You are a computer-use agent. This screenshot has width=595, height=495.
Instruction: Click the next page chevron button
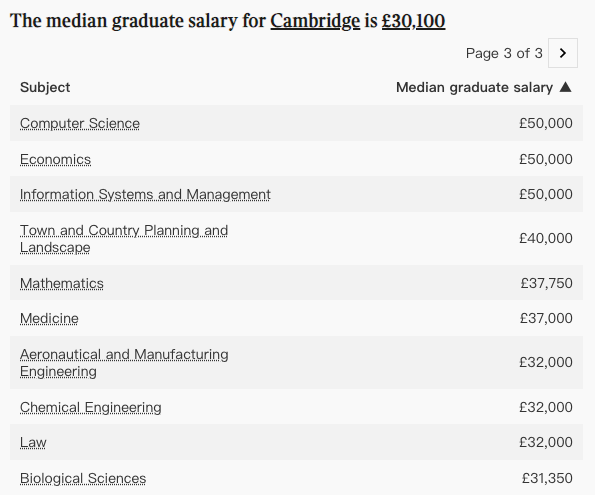click(563, 53)
